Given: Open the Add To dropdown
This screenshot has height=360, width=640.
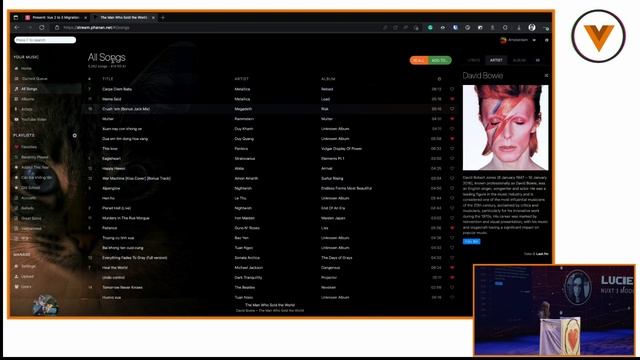Looking at the screenshot, I should pyautogui.click(x=440, y=60).
